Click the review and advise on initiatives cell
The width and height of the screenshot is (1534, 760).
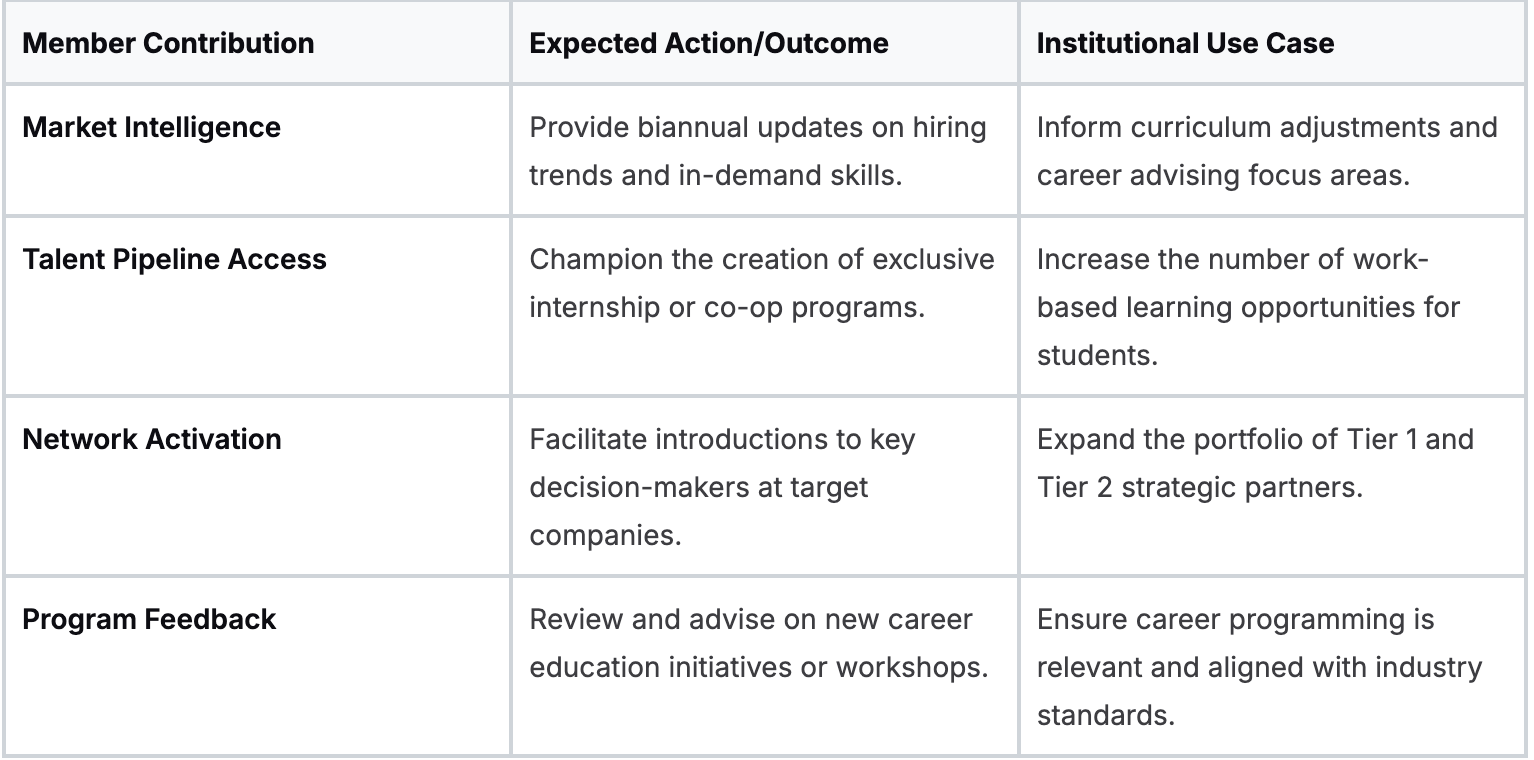pos(759,643)
